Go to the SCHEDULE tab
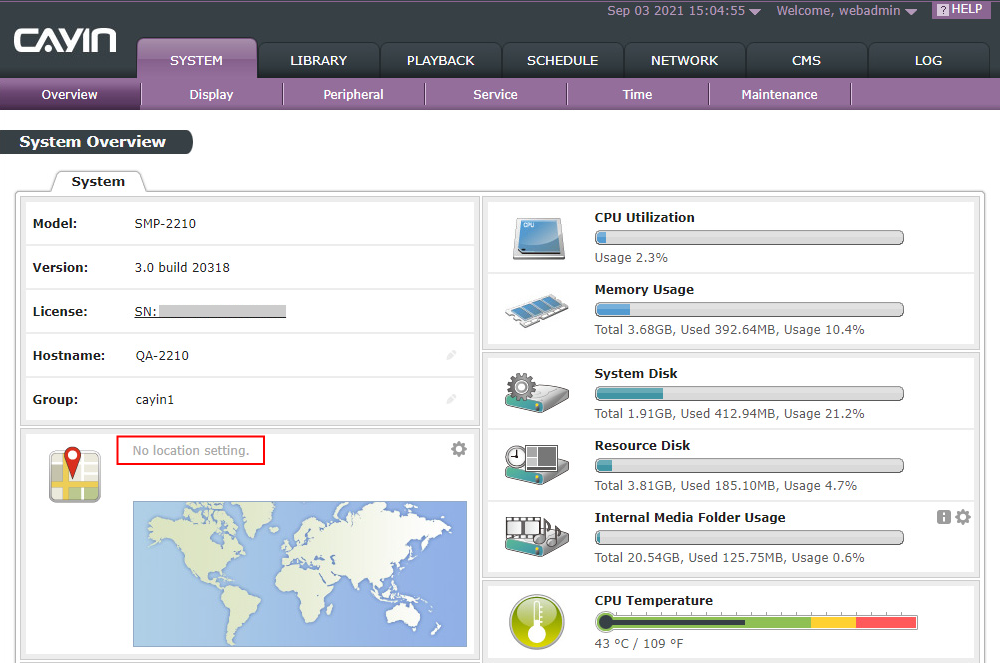 pyautogui.click(x=562, y=61)
